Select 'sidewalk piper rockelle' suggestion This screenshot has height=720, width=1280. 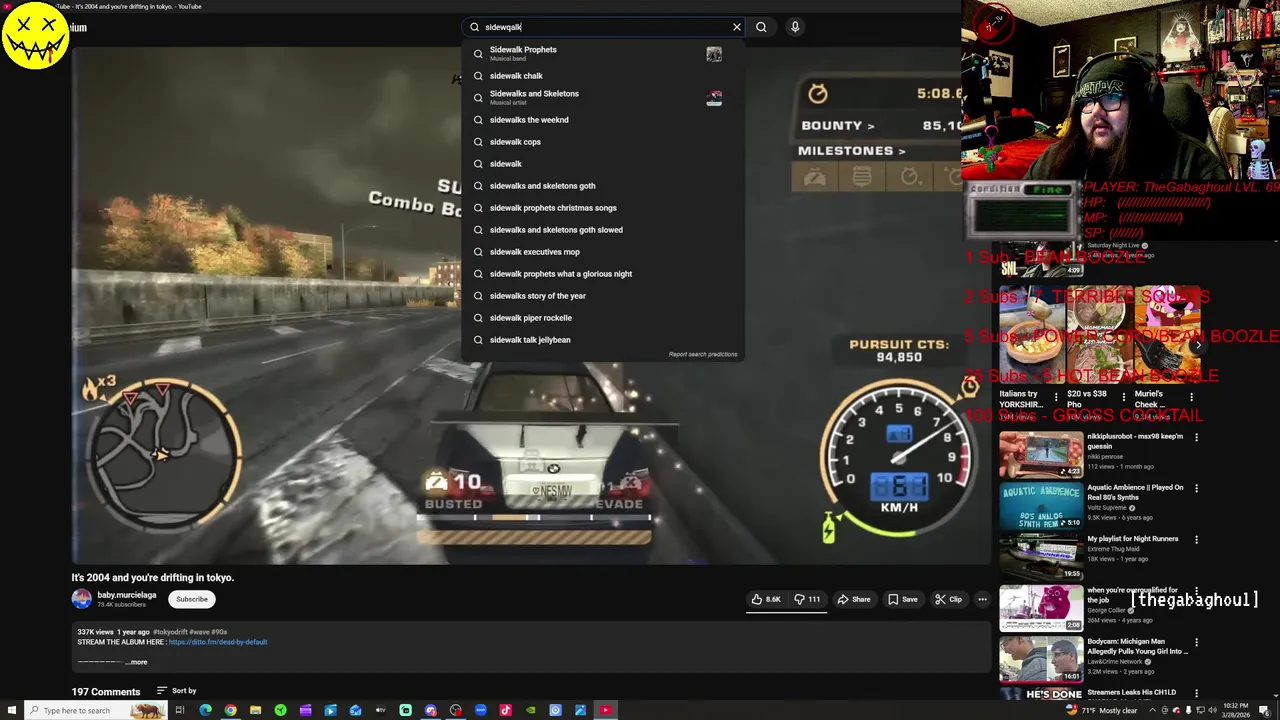pyautogui.click(x=602, y=318)
